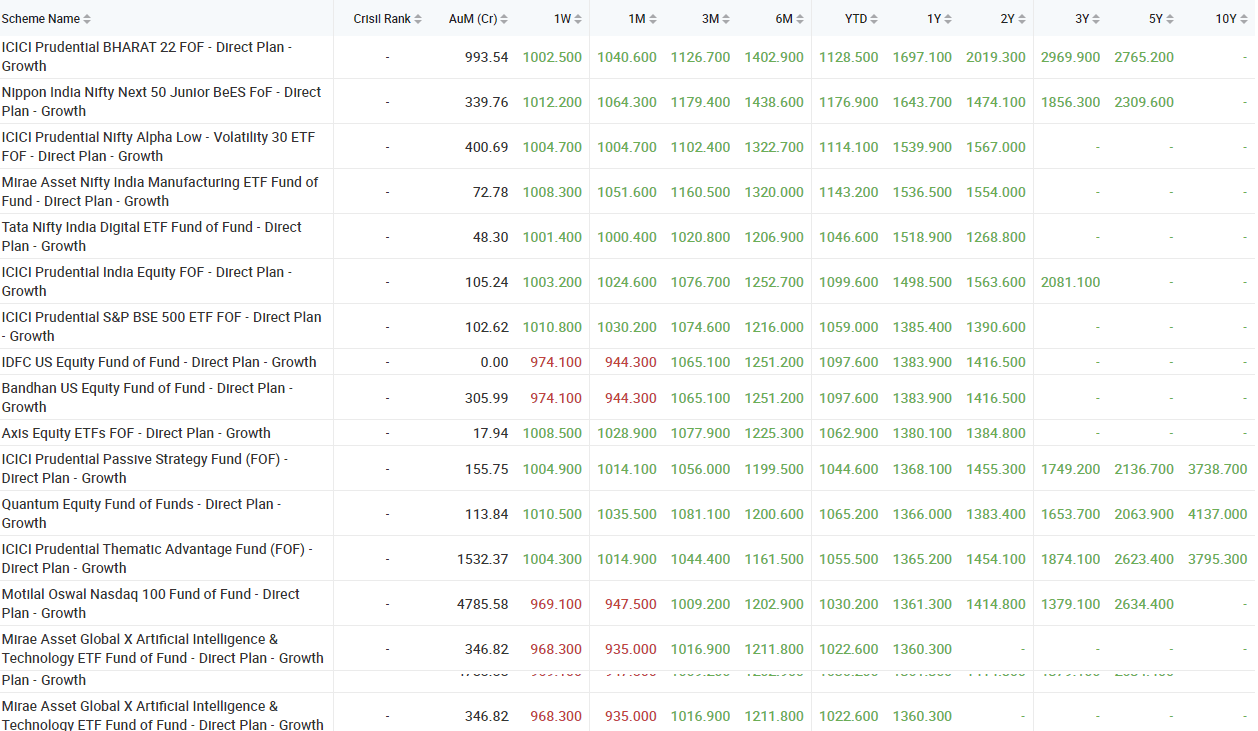Click the Crisil Rank sort arrows

418,19
